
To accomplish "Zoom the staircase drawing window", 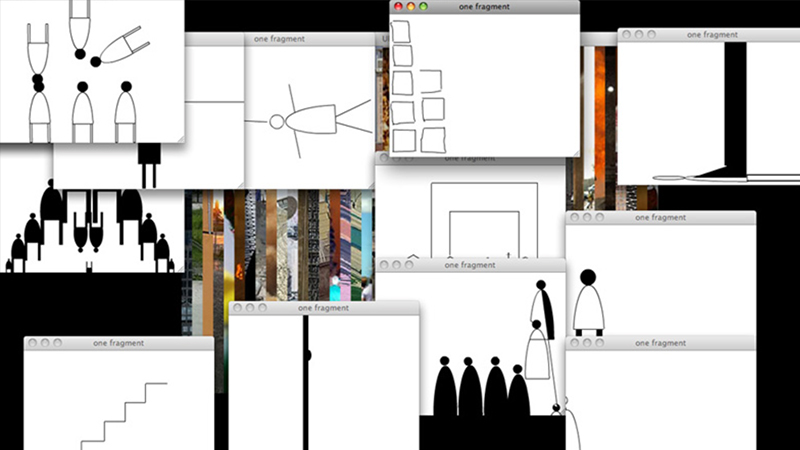I will click(58, 343).
